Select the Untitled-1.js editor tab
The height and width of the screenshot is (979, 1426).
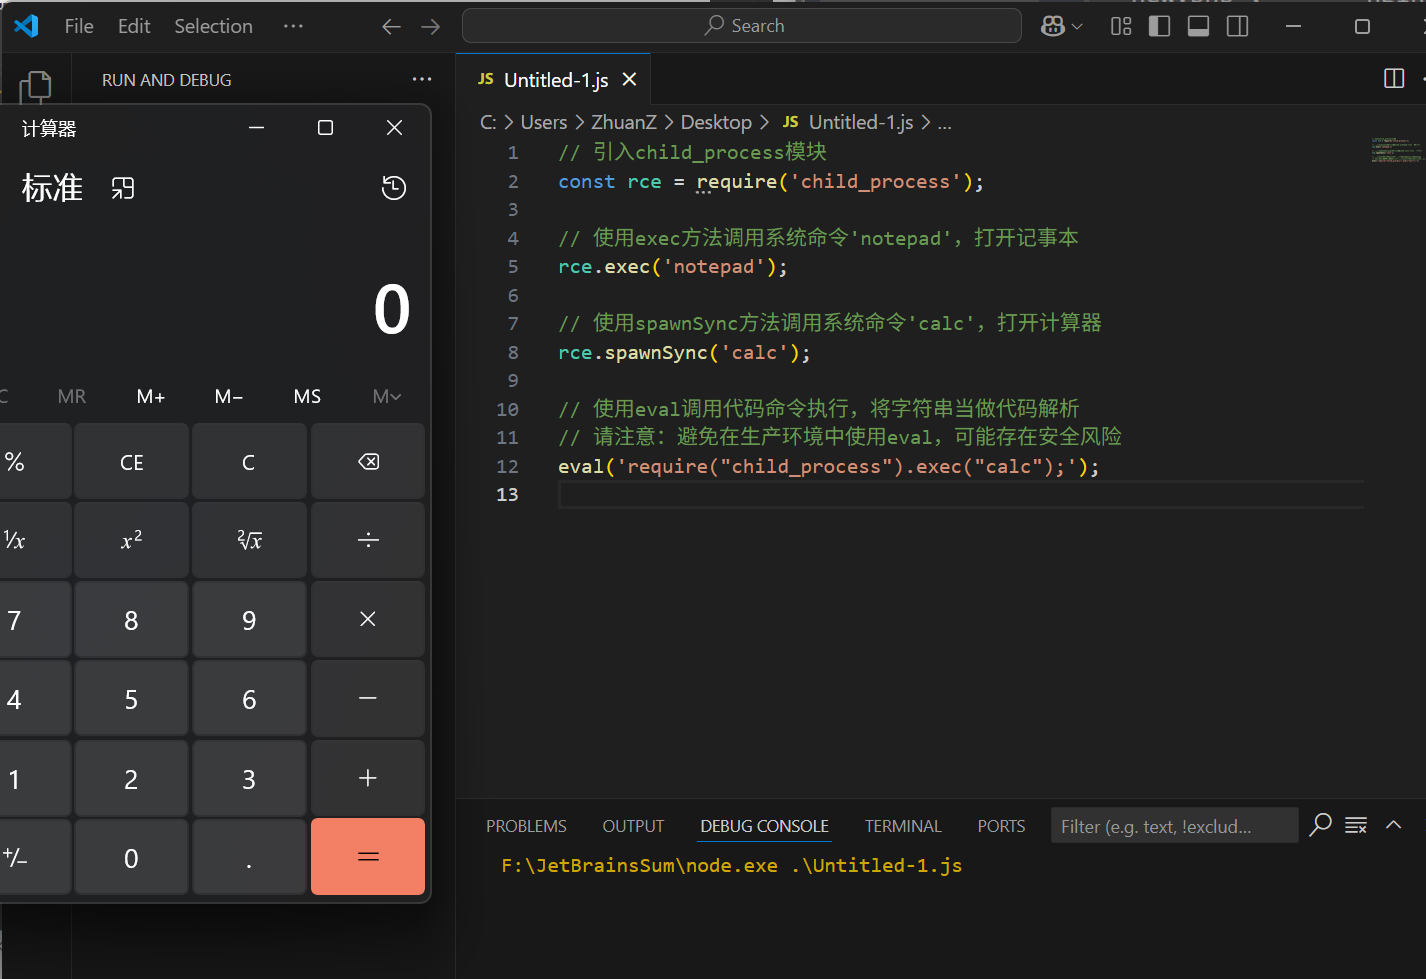tap(553, 79)
